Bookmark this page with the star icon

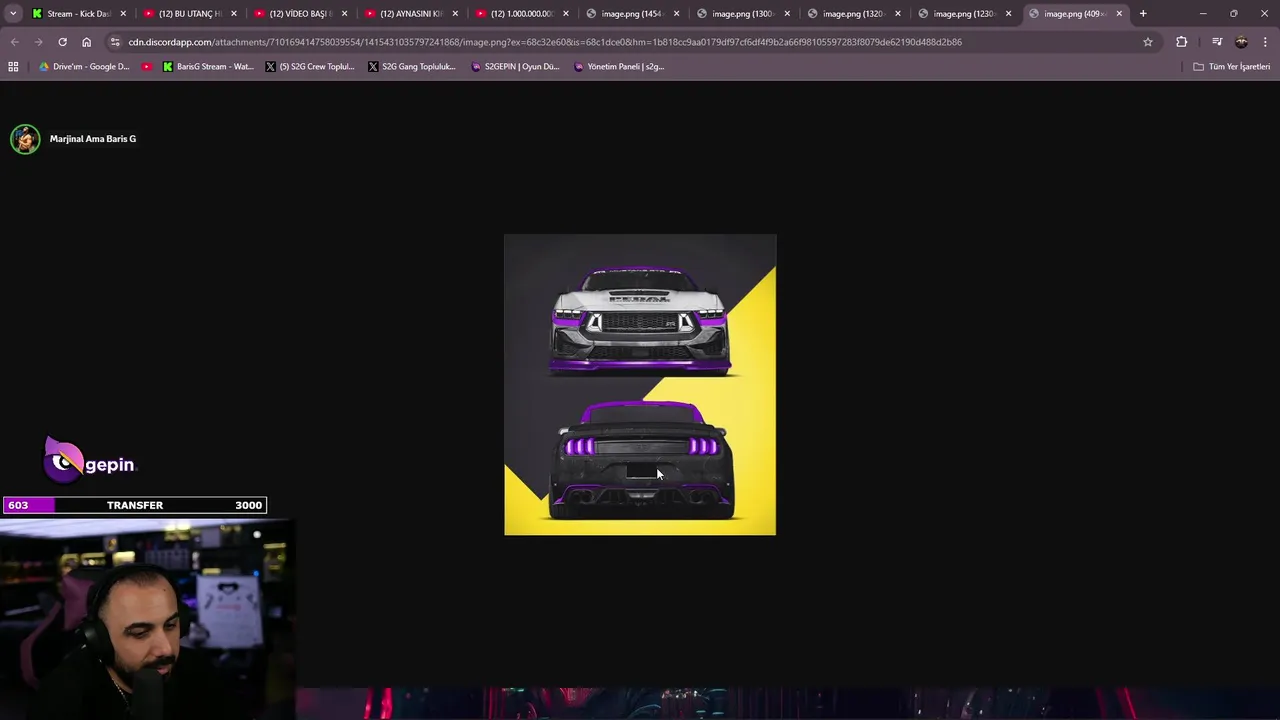[x=1148, y=42]
